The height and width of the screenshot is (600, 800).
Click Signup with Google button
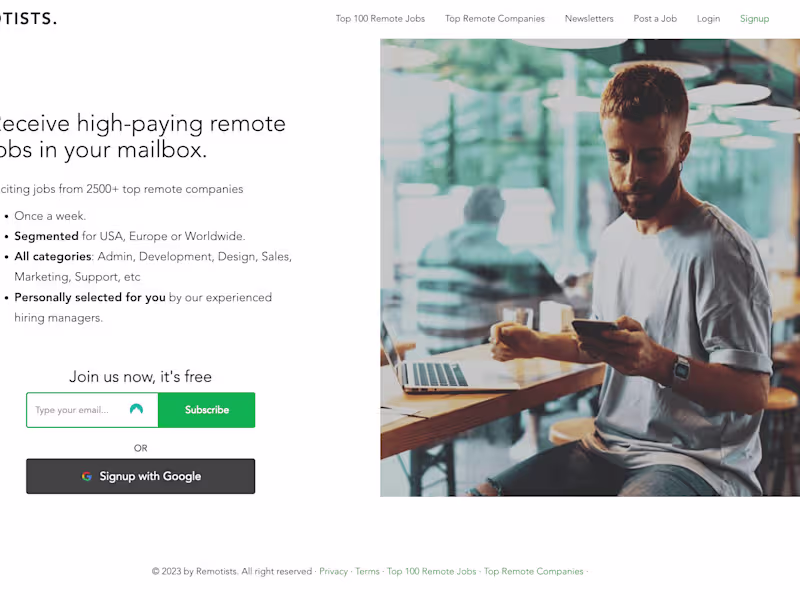pyautogui.click(x=141, y=476)
